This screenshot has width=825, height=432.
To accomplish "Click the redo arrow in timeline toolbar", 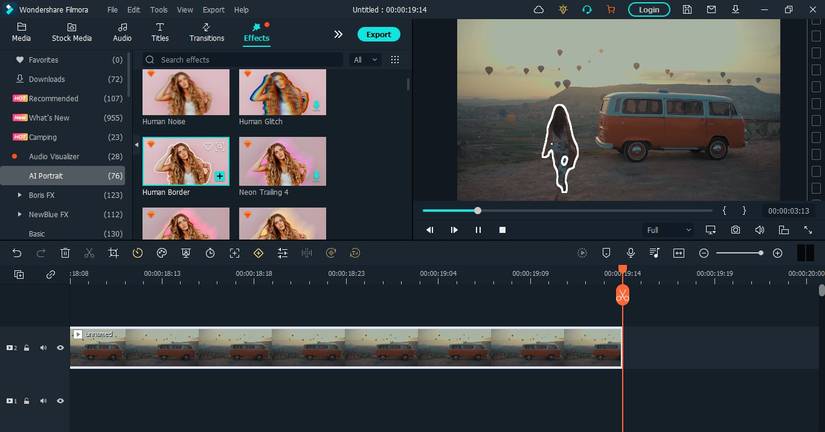I will (41, 253).
